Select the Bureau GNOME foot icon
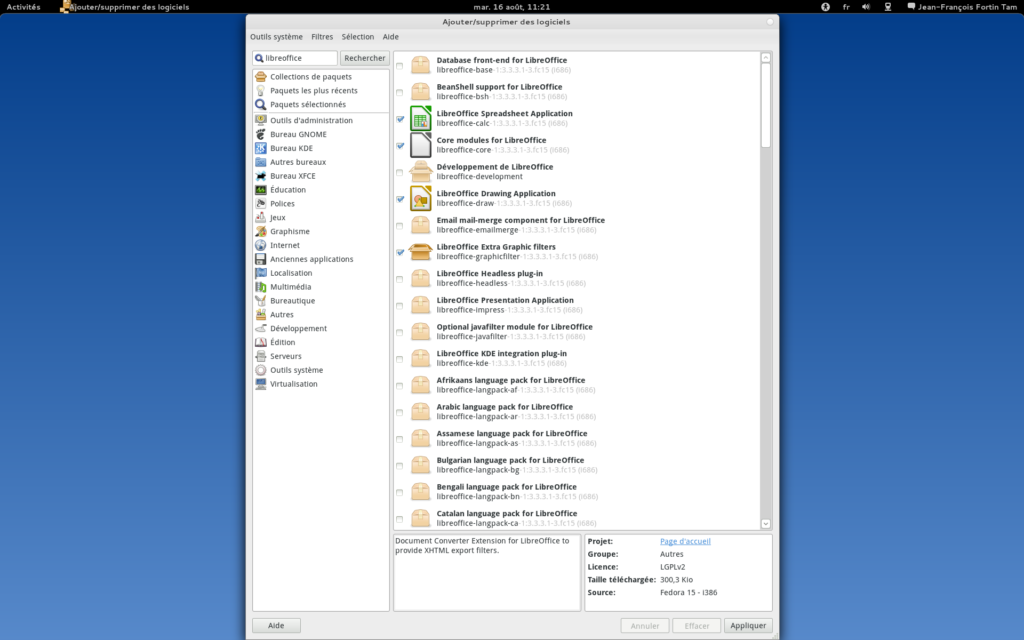1024x640 pixels. coord(261,134)
